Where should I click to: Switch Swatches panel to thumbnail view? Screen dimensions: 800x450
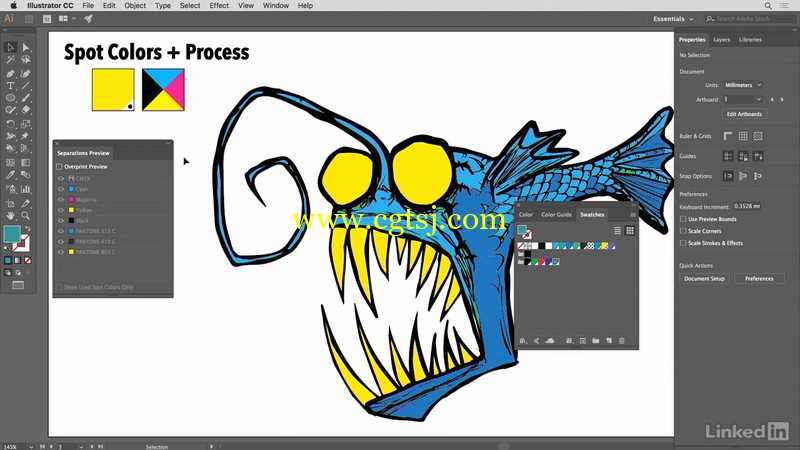[x=630, y=231]
